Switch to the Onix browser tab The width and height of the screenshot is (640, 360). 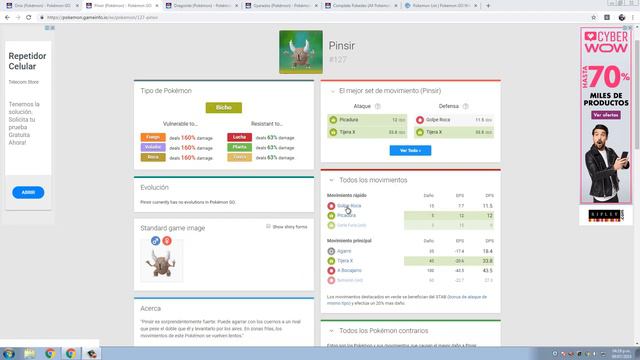(42, 6)
